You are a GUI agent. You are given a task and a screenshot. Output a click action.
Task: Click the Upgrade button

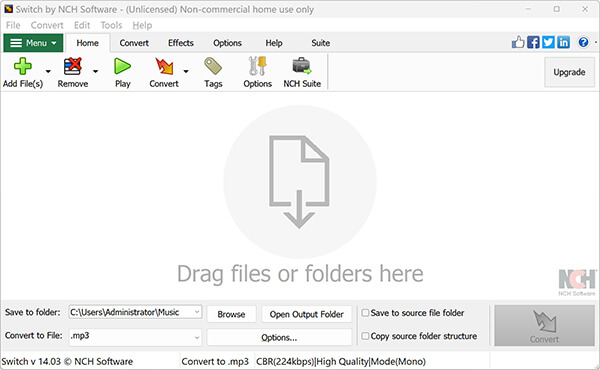click(x=569, y=72)
